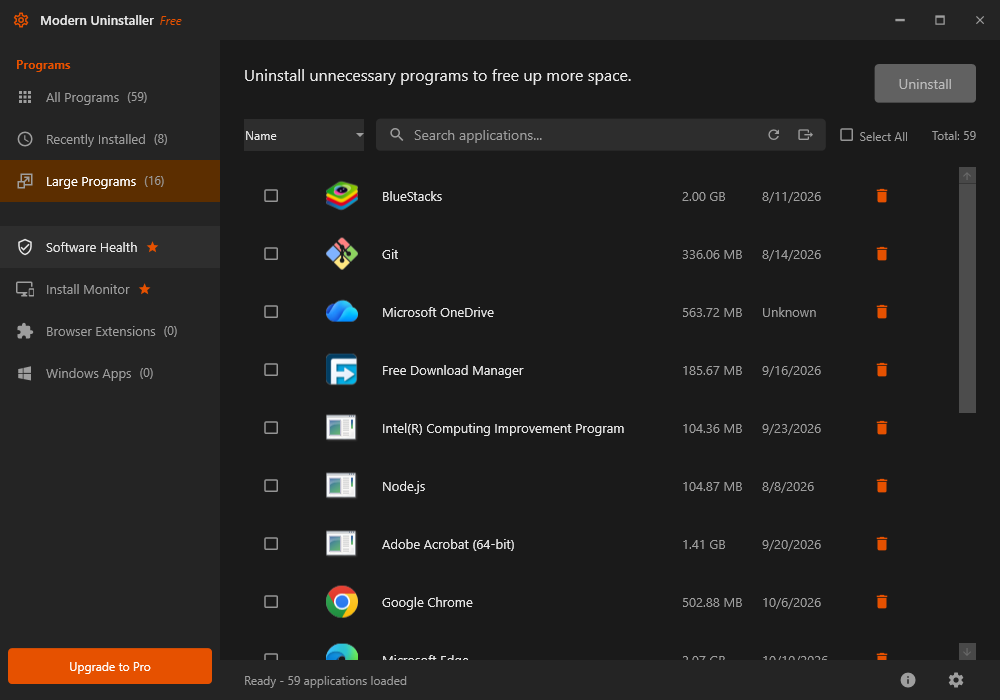Go to Install Monitor section
Image resolution: width=1000 pixels, height=700 pixels.
(110, 289)
